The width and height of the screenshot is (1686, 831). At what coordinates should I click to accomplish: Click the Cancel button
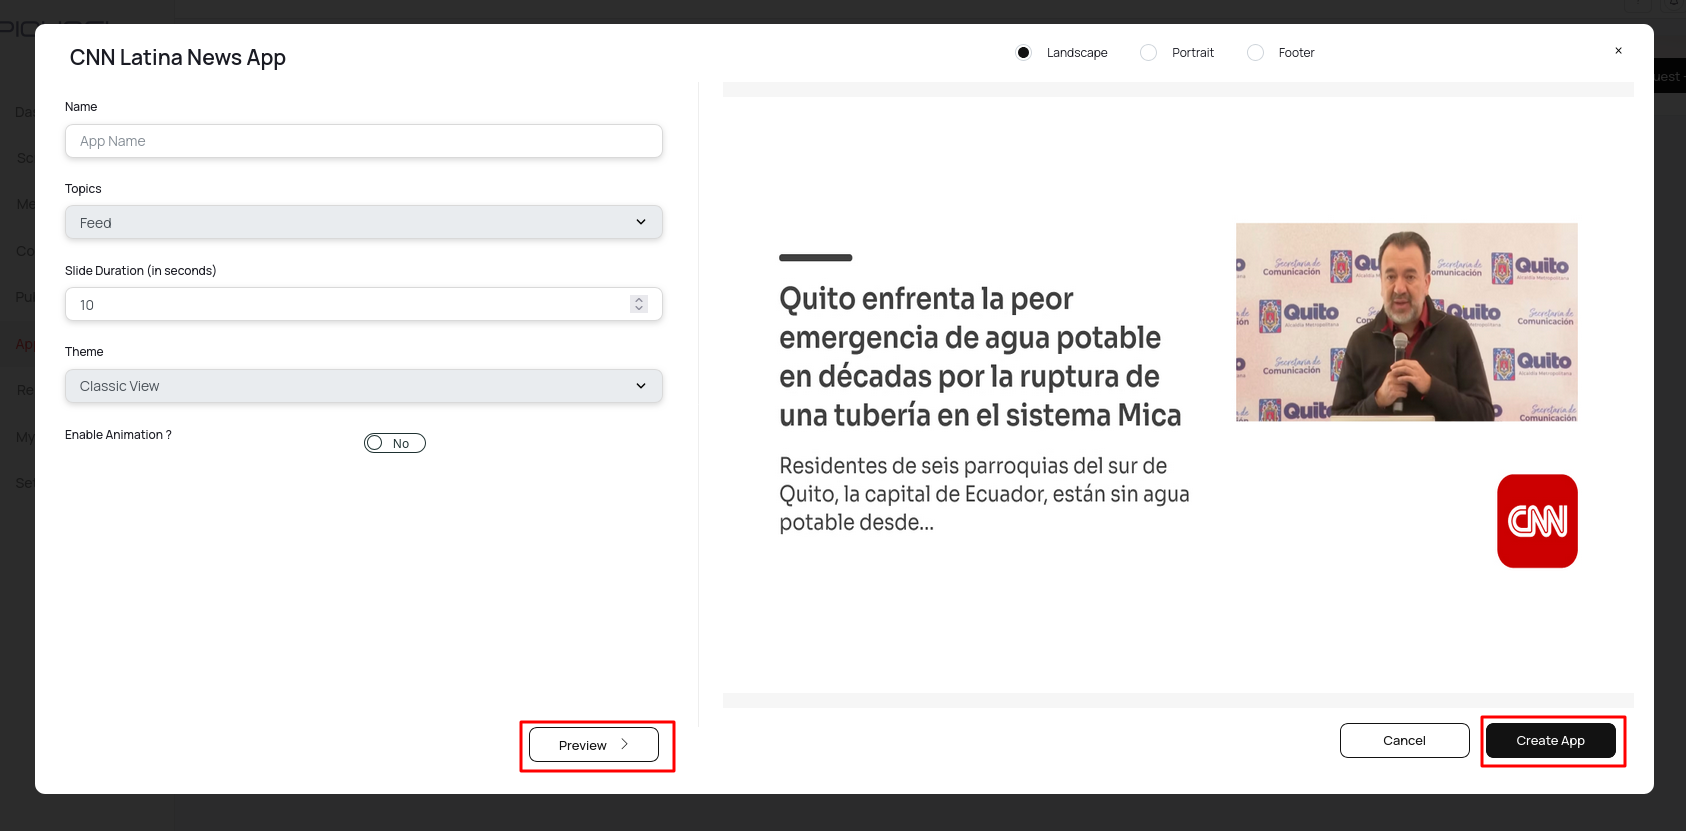point(1404,740)
